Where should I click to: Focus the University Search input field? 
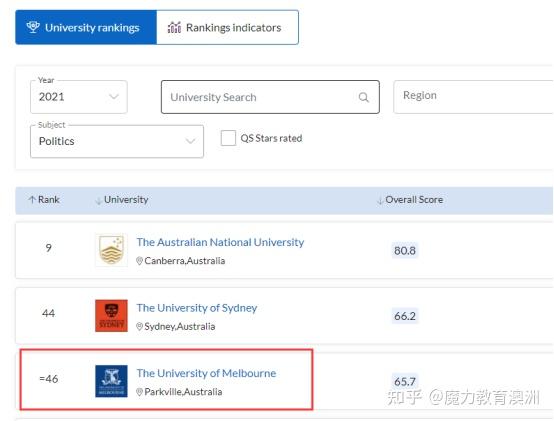(270, 97)
